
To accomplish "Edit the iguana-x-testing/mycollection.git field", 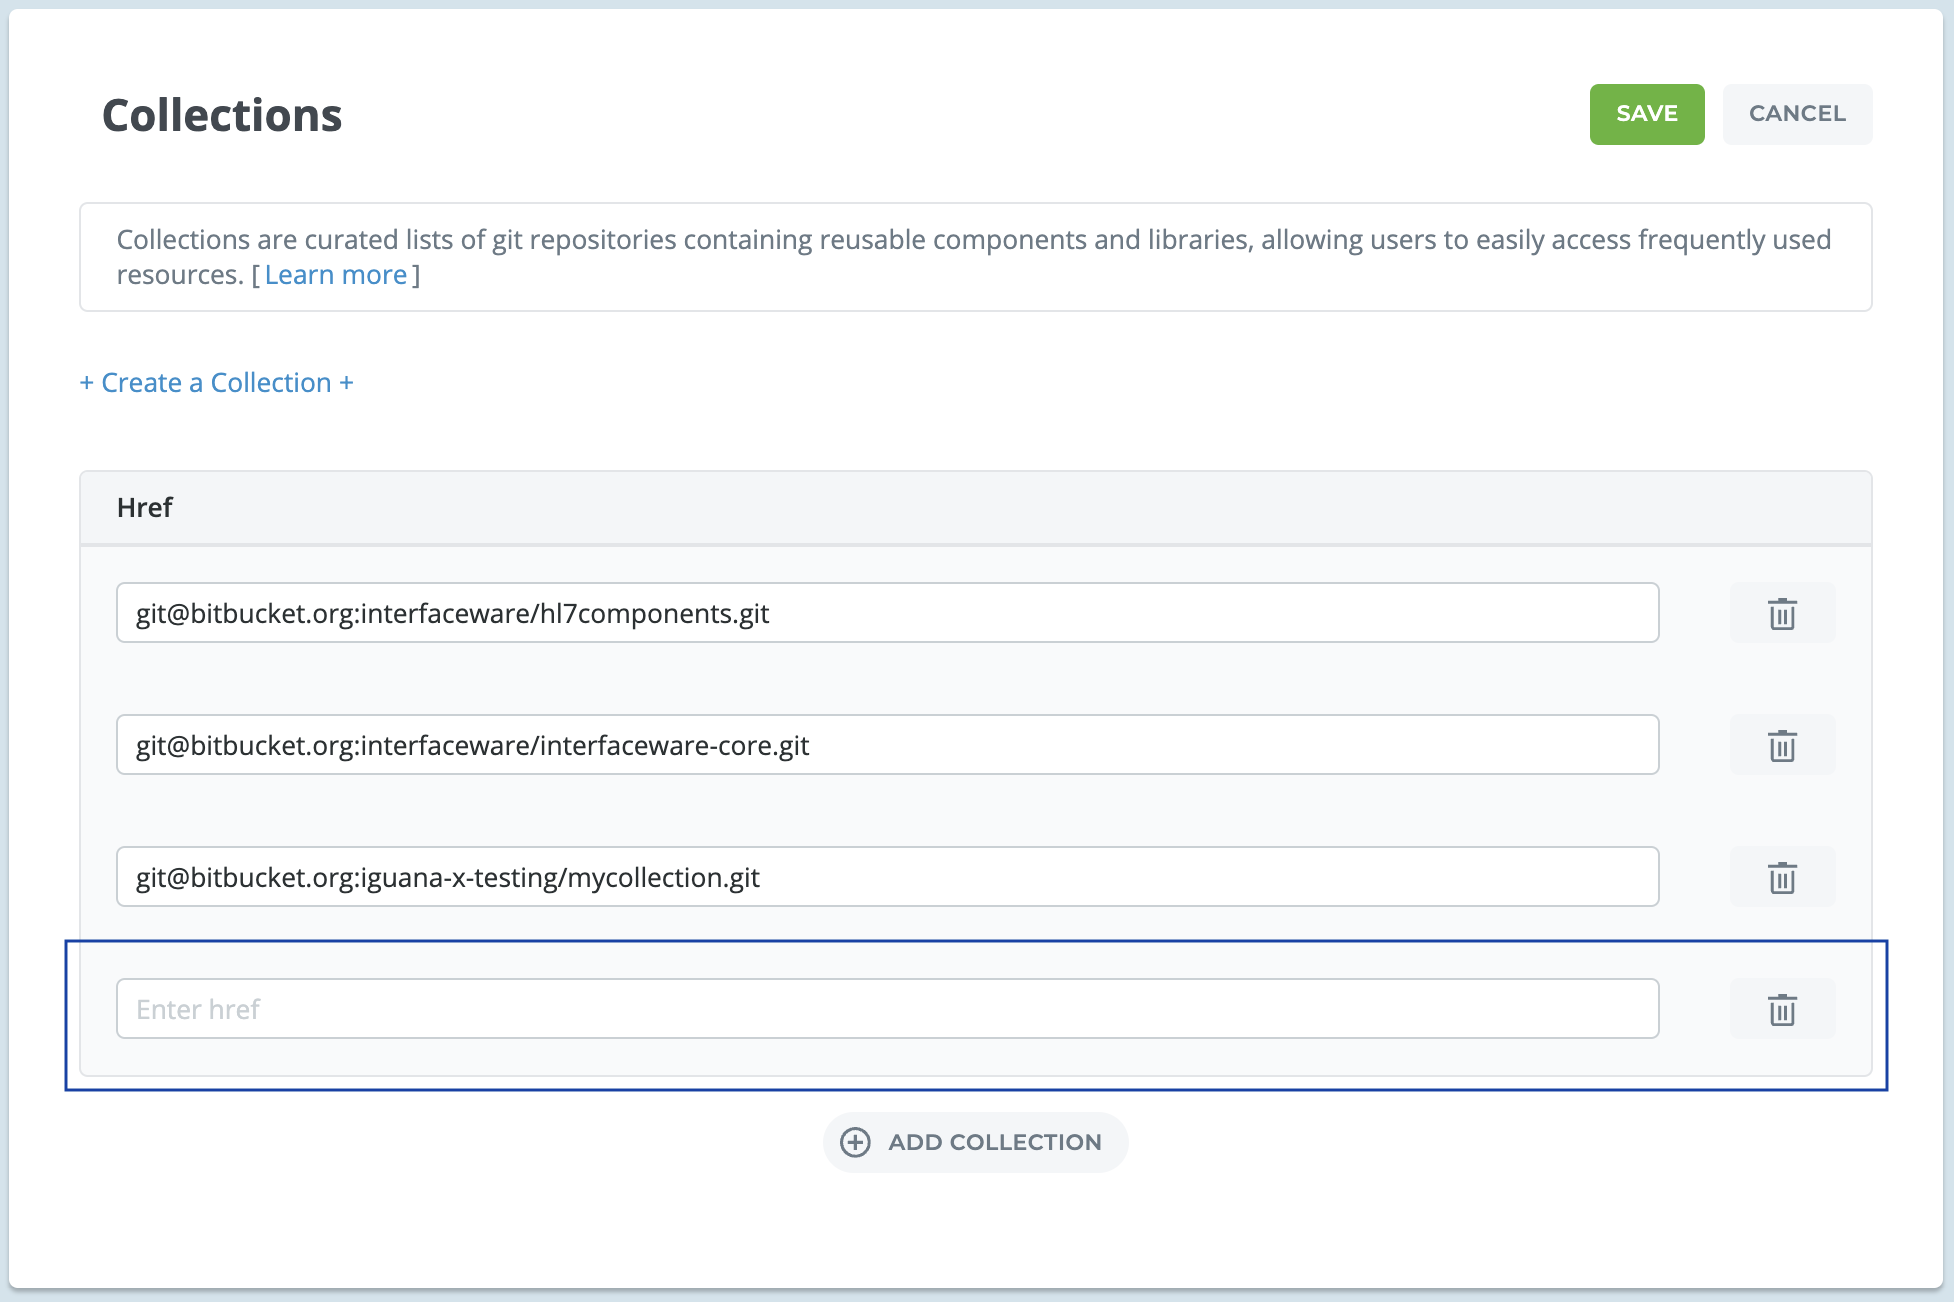I will click(887, 877).
